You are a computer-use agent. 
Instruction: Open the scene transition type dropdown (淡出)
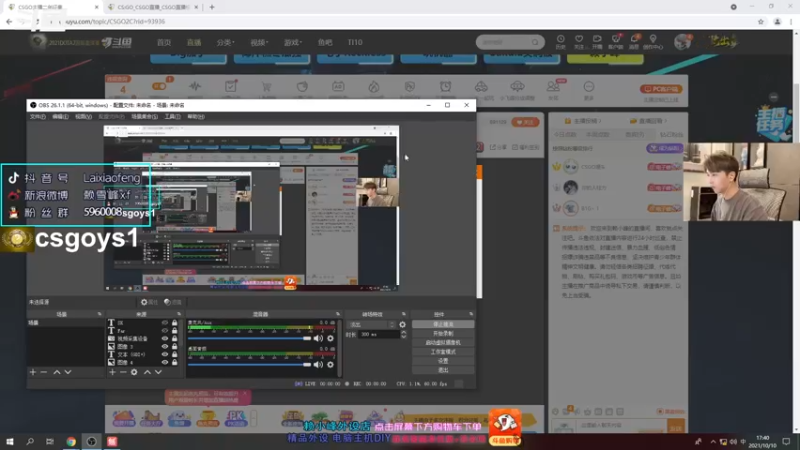pos(371,324)
